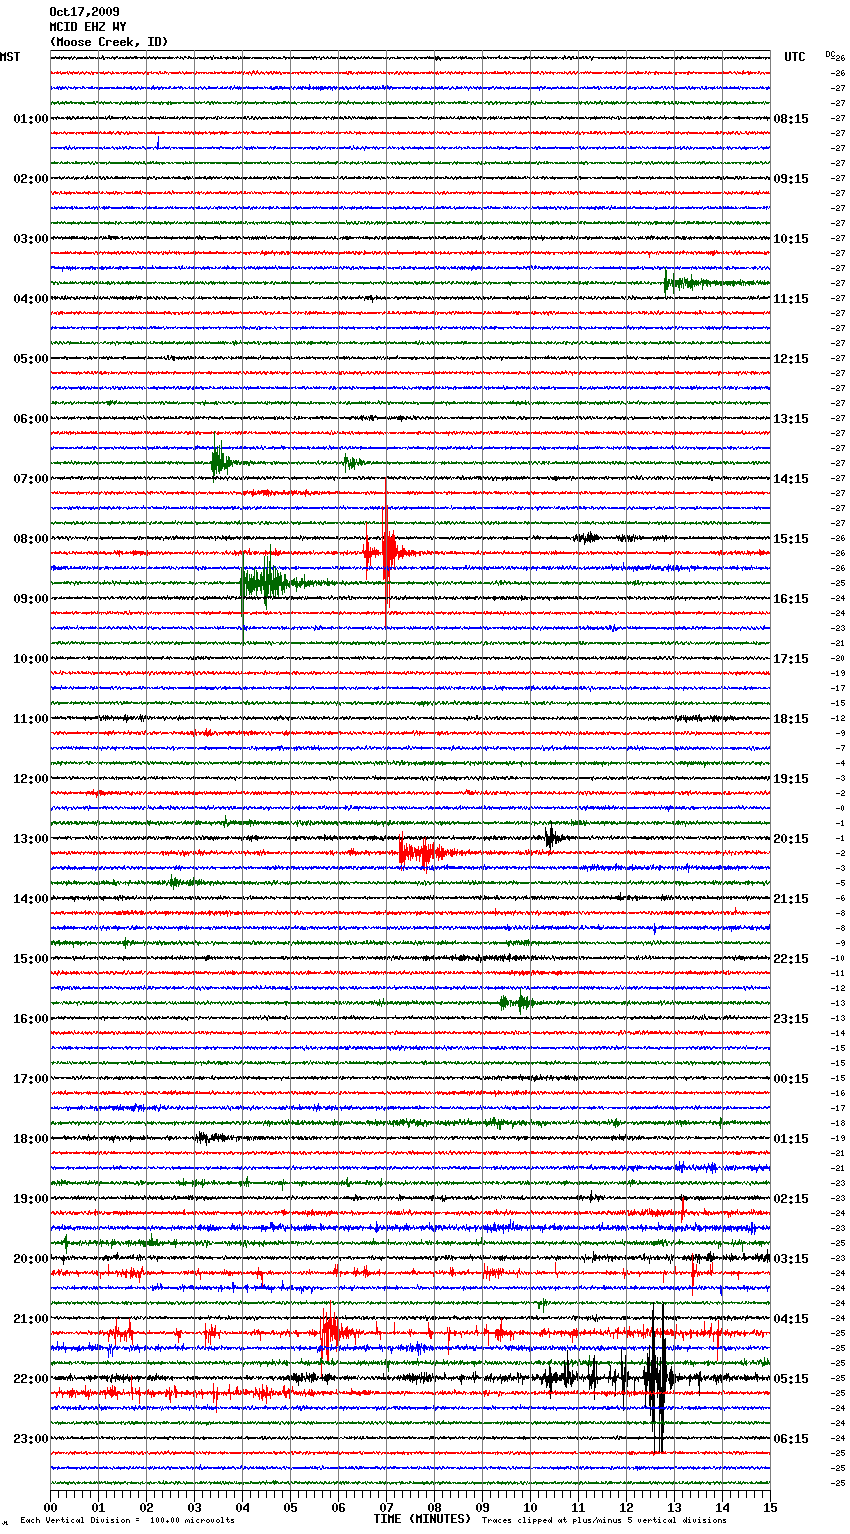Click the 02:15 UTC row label
Viewport: 850px width, 1534px height.
coord(791,1199)
